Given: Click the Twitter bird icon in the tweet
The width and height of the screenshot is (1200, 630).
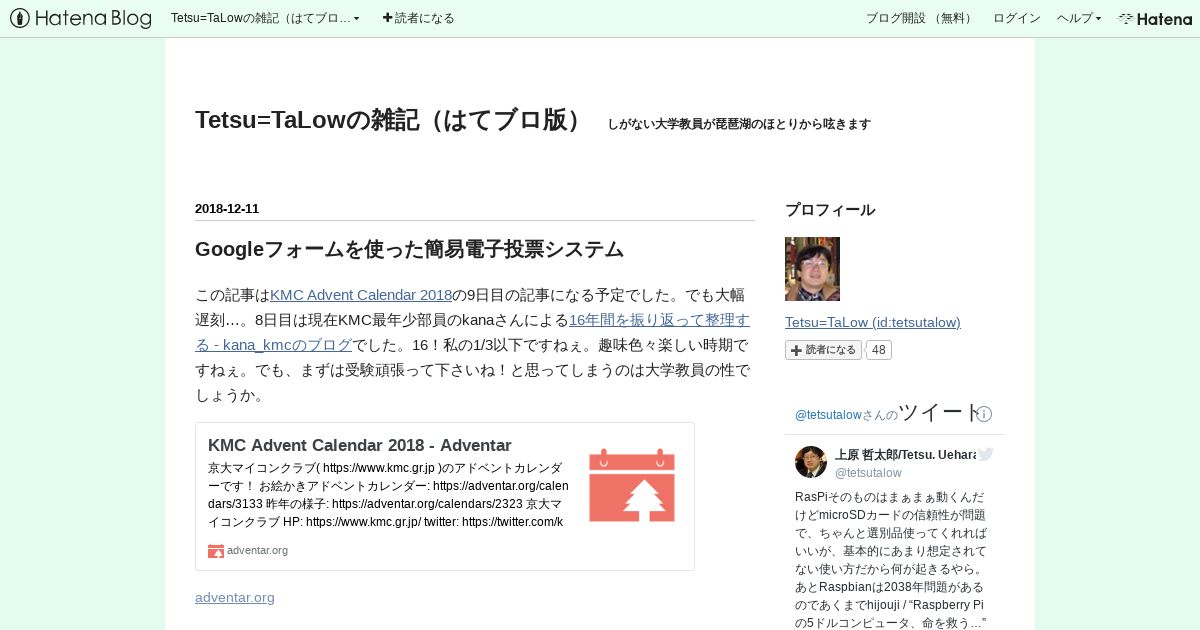Looking at the screenshot, I should click(986, 454).
